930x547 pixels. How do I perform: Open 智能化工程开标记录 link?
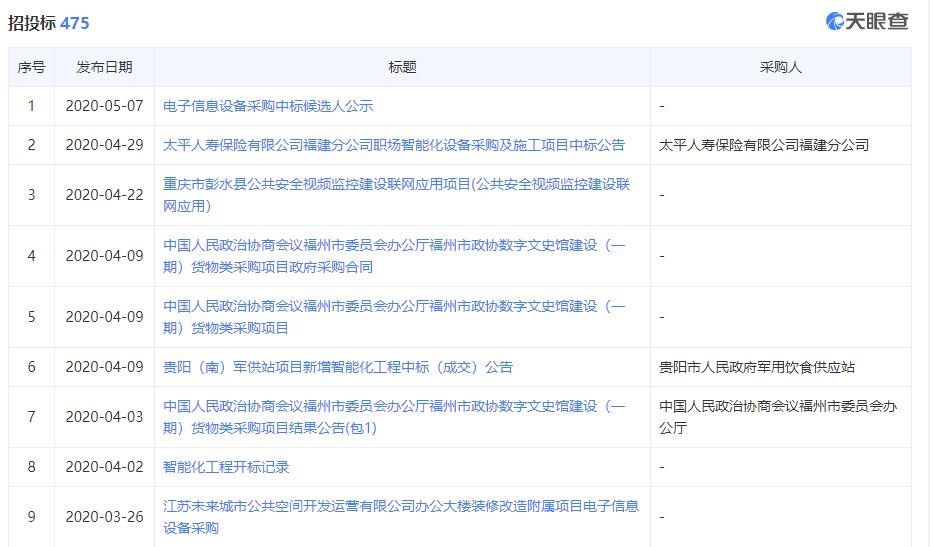click(226, 467)
